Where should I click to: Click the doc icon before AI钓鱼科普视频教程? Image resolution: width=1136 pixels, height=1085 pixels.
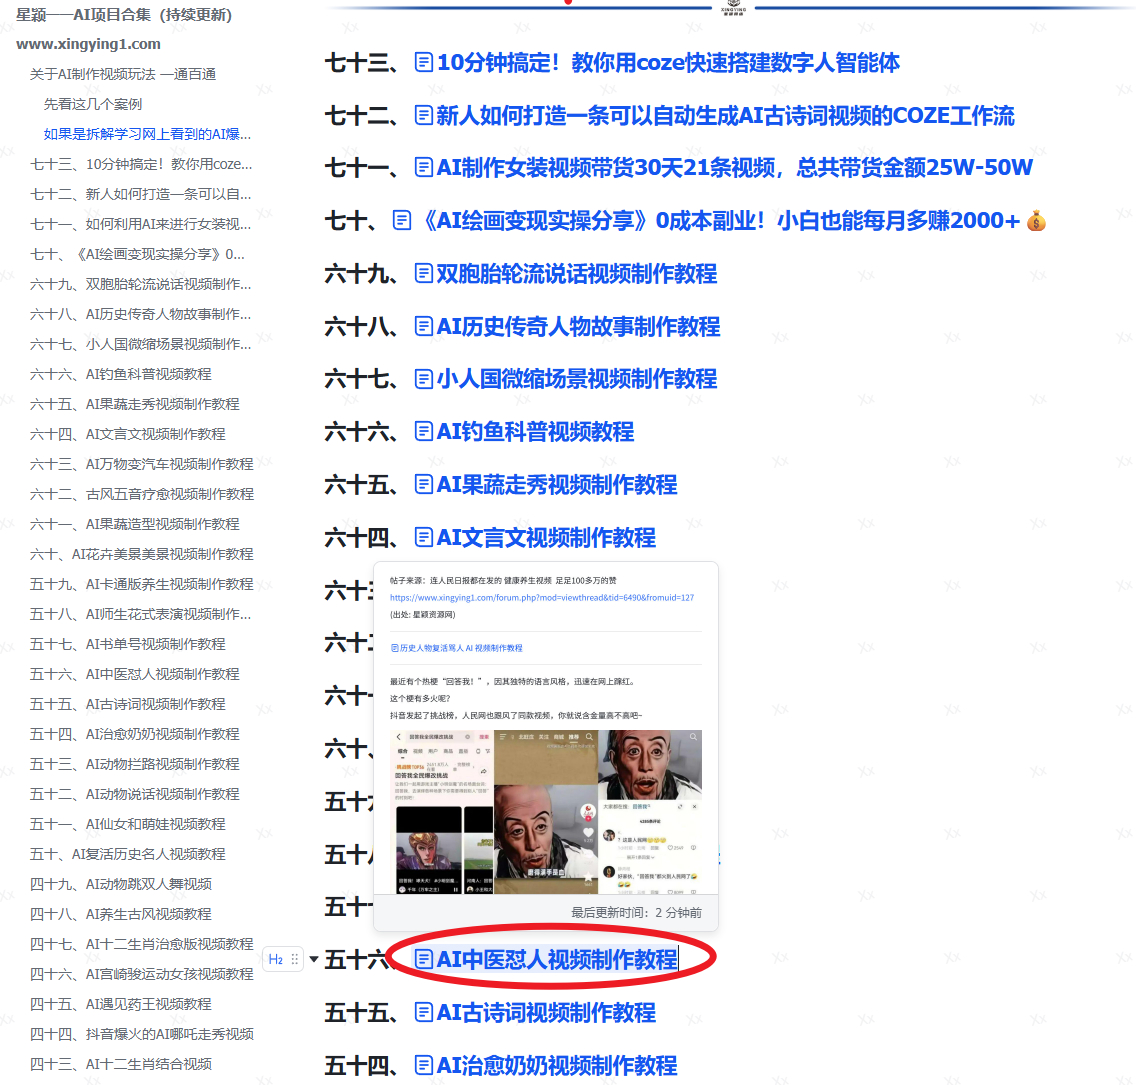[423, 432]
